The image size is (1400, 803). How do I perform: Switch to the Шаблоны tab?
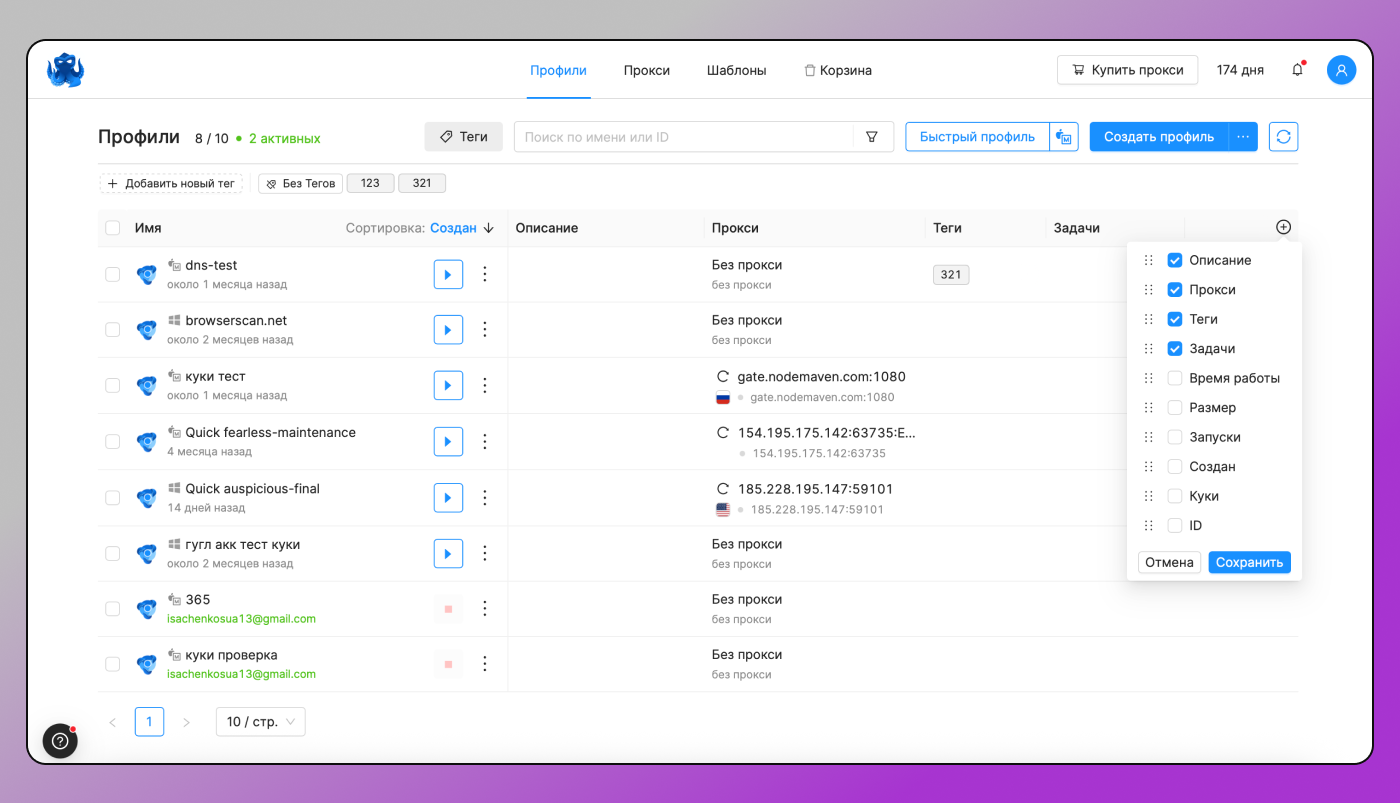(x=736, y=70)
